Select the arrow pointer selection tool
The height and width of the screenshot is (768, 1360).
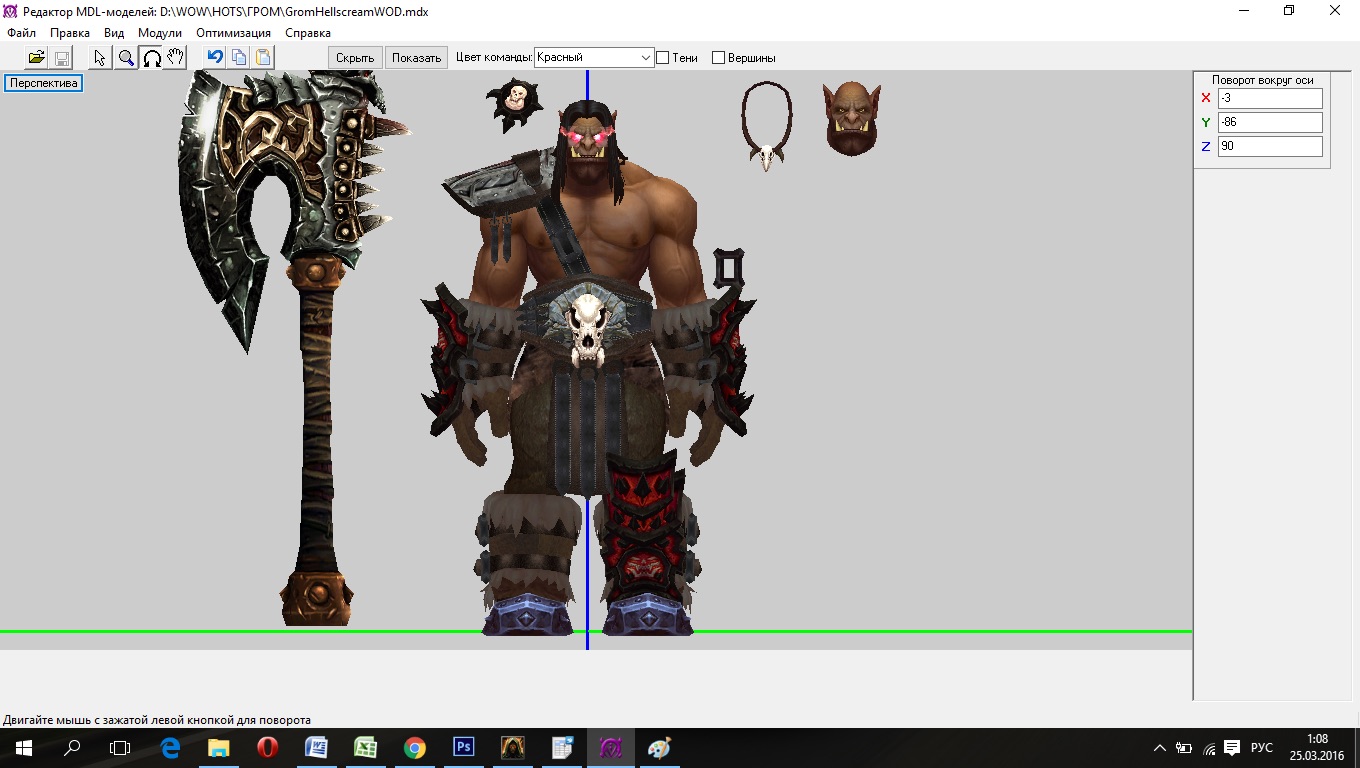pos(100,57)
